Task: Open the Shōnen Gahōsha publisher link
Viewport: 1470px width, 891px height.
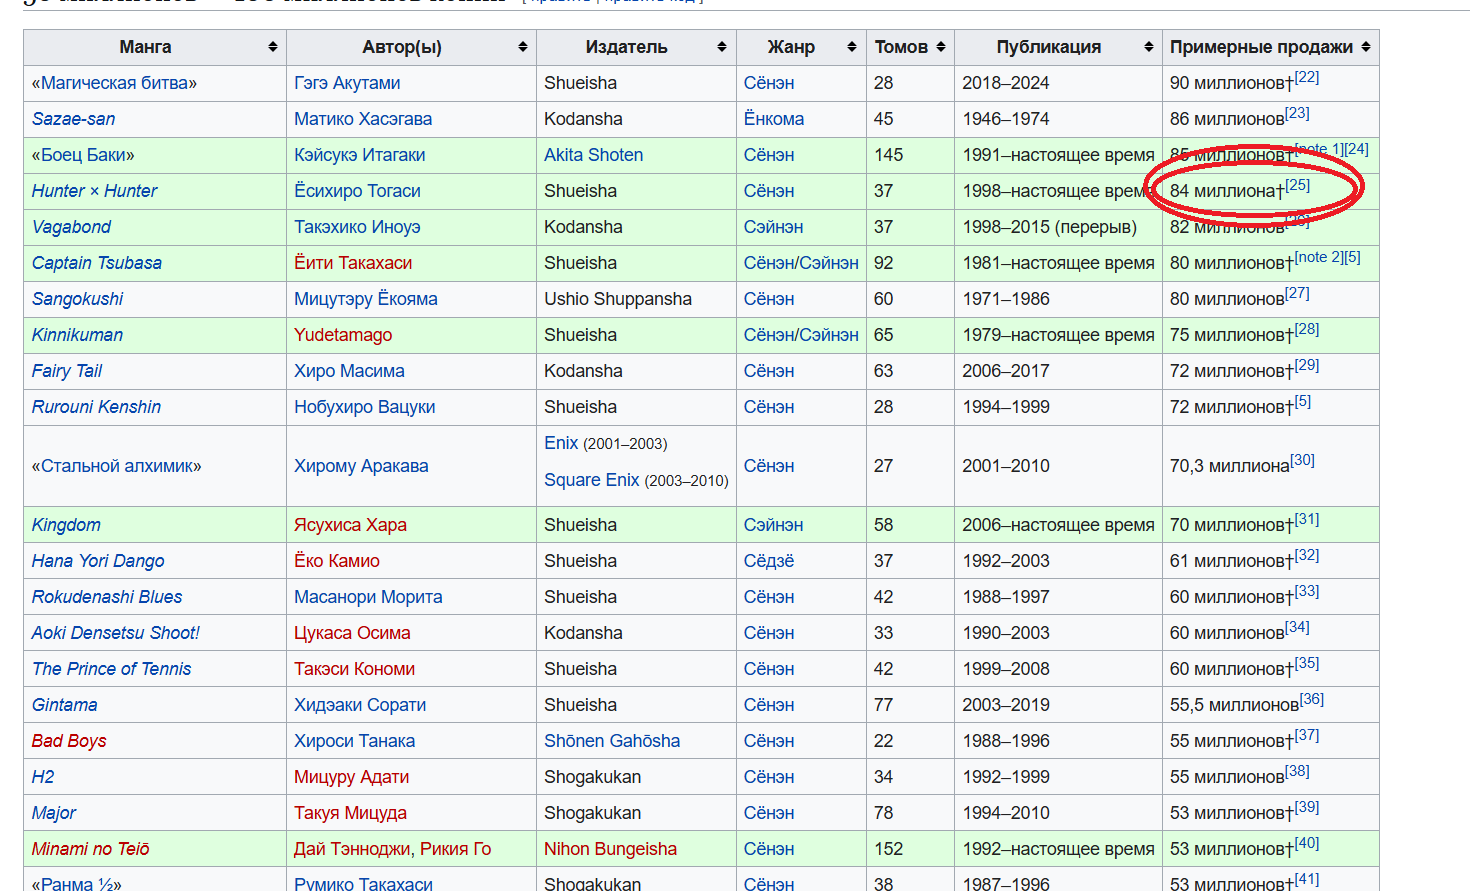Action: 612,741
